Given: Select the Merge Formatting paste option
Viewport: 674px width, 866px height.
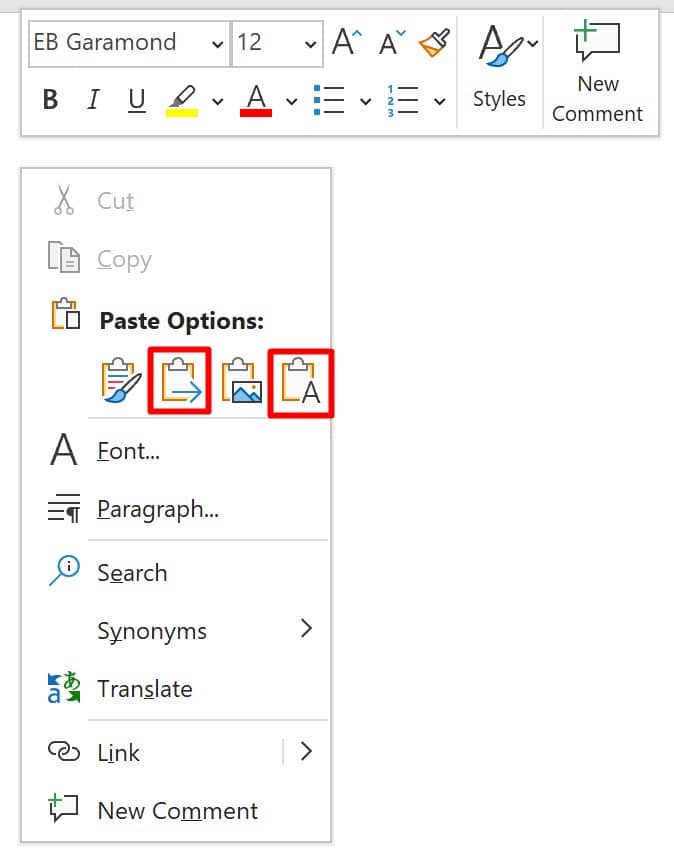Looking at the screenshot, I should [180, 381].
